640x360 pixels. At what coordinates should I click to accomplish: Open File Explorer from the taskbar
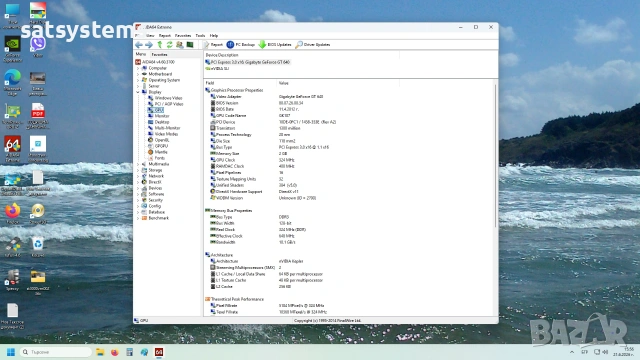100,352
